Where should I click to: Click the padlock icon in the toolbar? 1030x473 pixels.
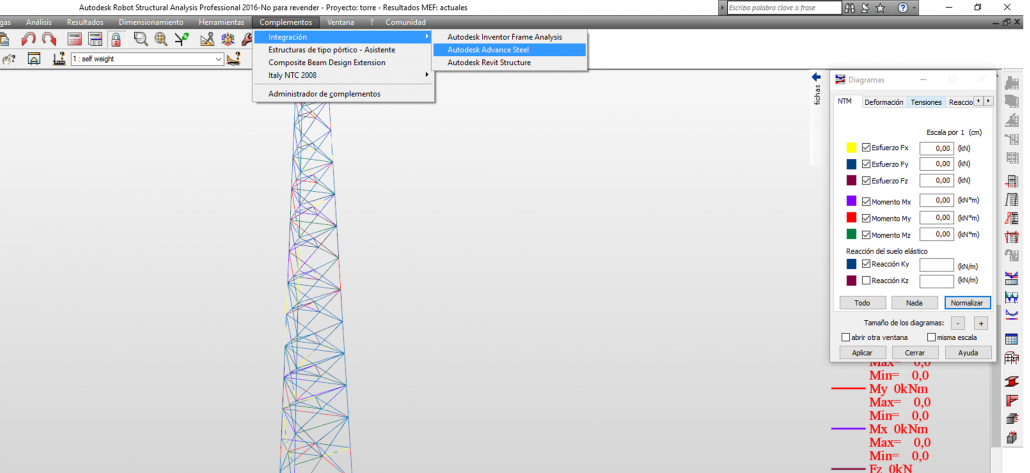pyautogui.click(x=116, y=40)
